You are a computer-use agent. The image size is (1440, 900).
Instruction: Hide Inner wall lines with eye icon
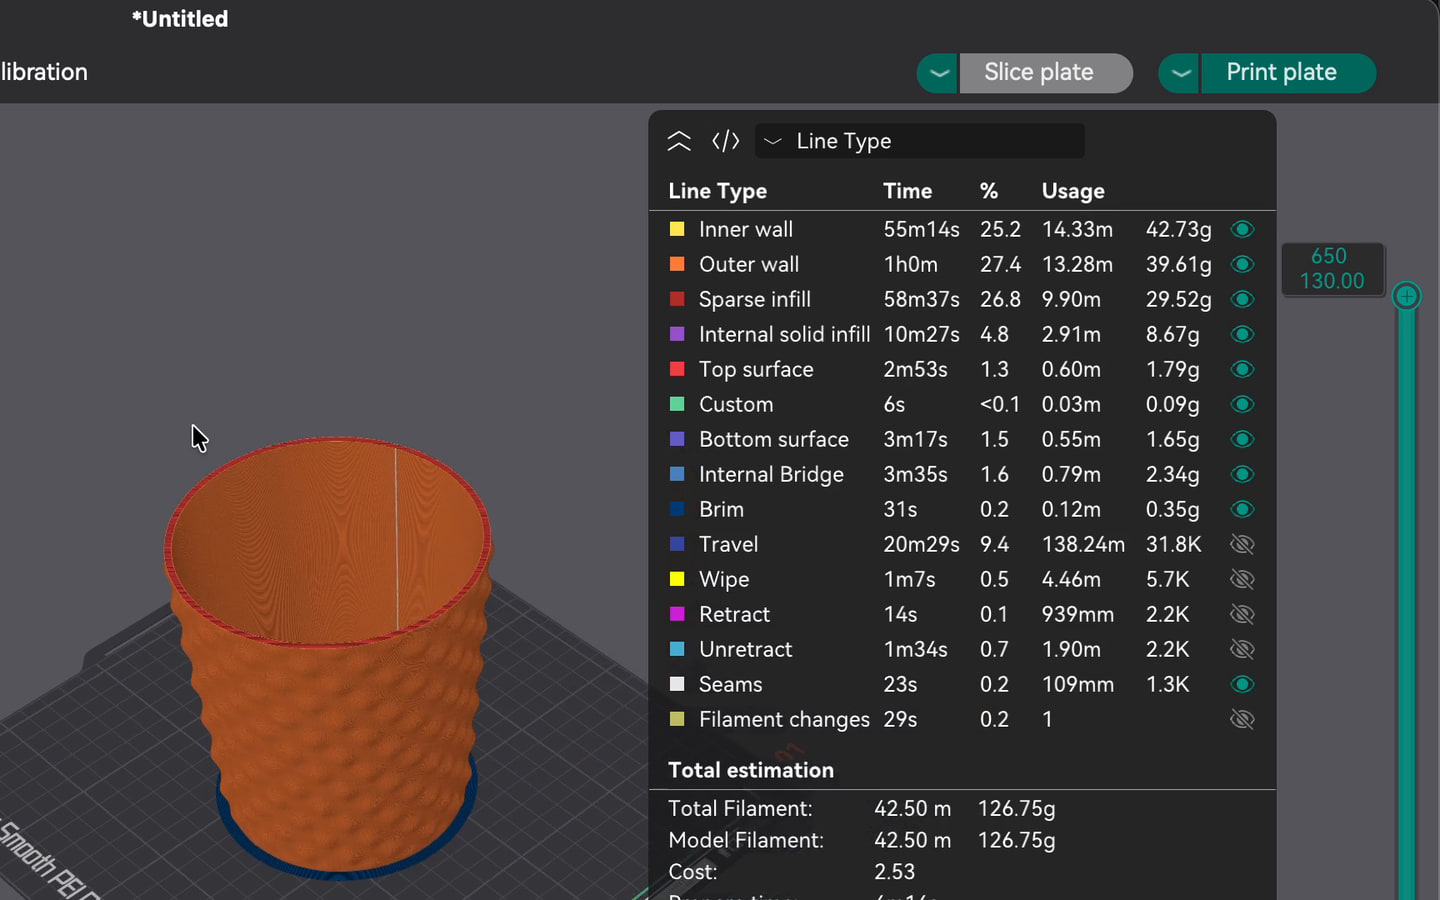click(1242, 229)
